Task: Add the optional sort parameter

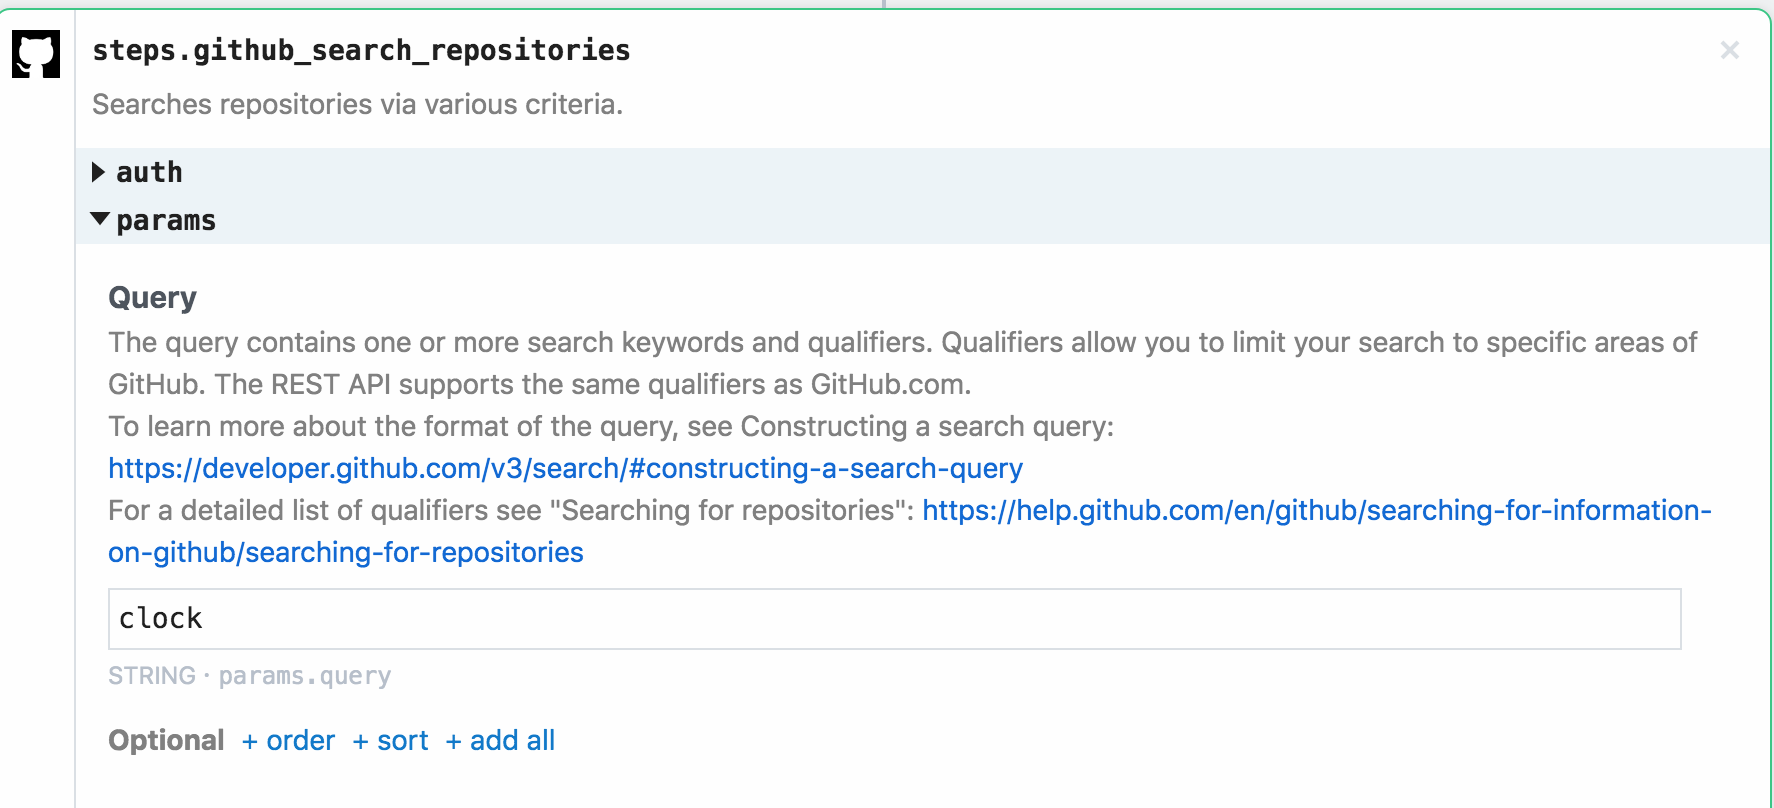Action: [391, 740]
